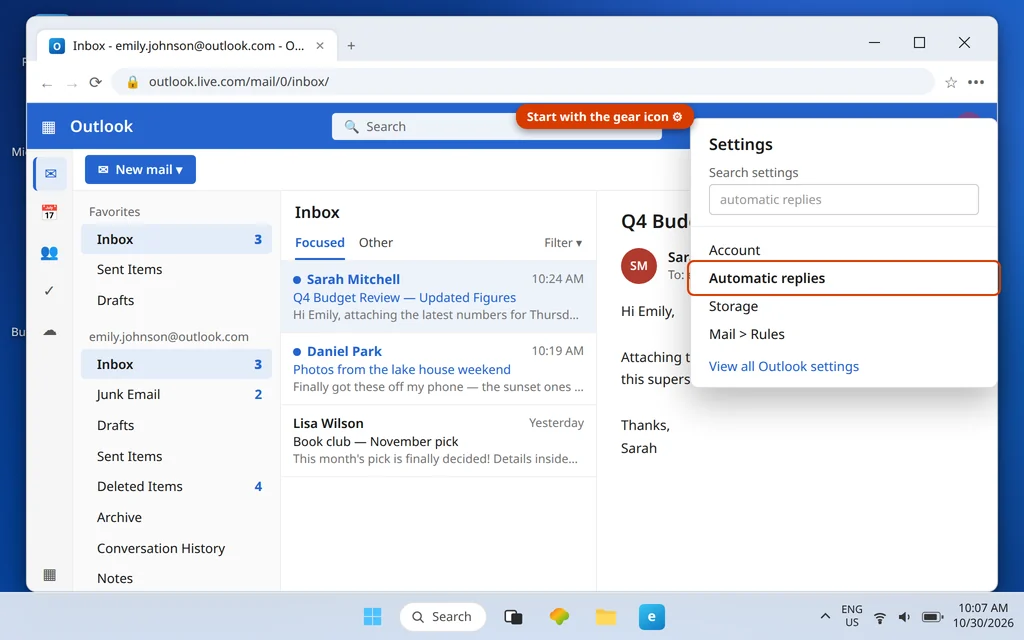Open the Edge browser taskbar icon
The width and height of the screenshot is (1024, 640).
[652, 616]
